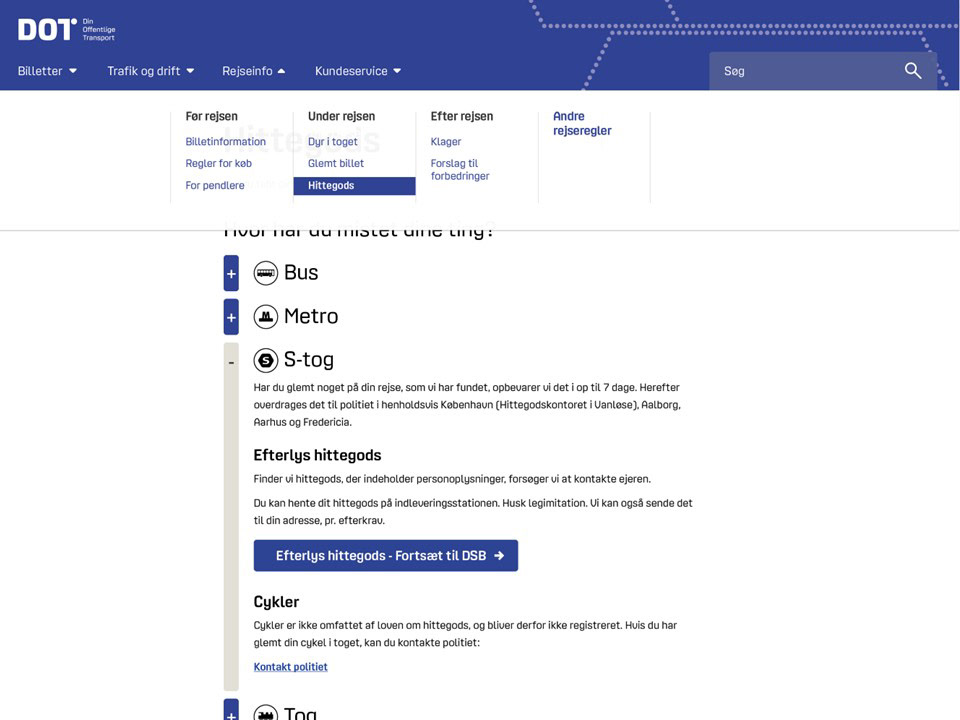Open the Kundeservice dropdown menu

pyautogui.click(x=358, y=71)
